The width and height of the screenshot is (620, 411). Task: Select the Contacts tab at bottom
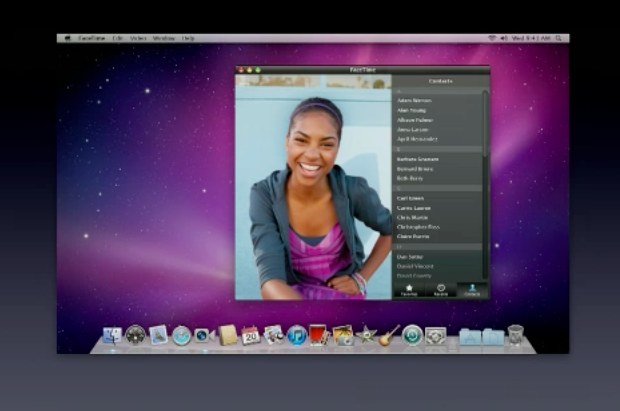click(472, 290)
